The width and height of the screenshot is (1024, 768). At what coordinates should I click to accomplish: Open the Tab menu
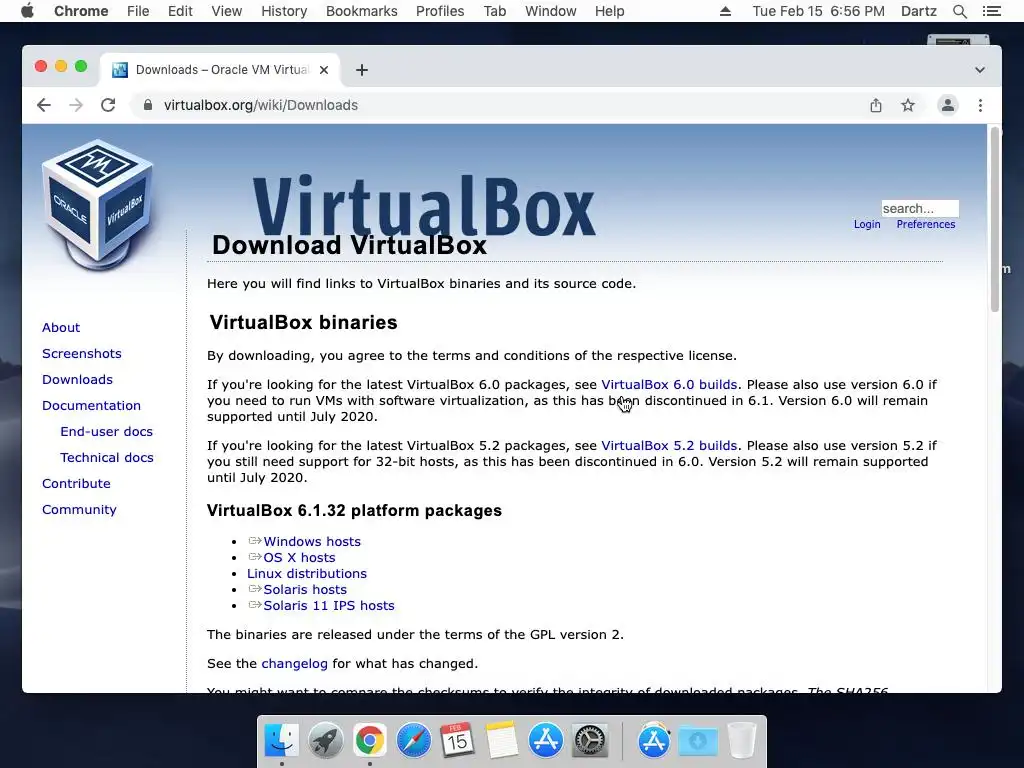coord(494,11)
